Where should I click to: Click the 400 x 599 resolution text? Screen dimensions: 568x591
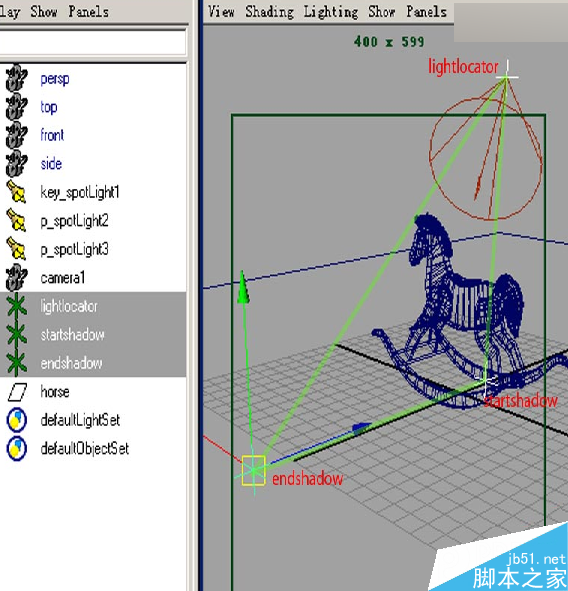tap(389, 41)
